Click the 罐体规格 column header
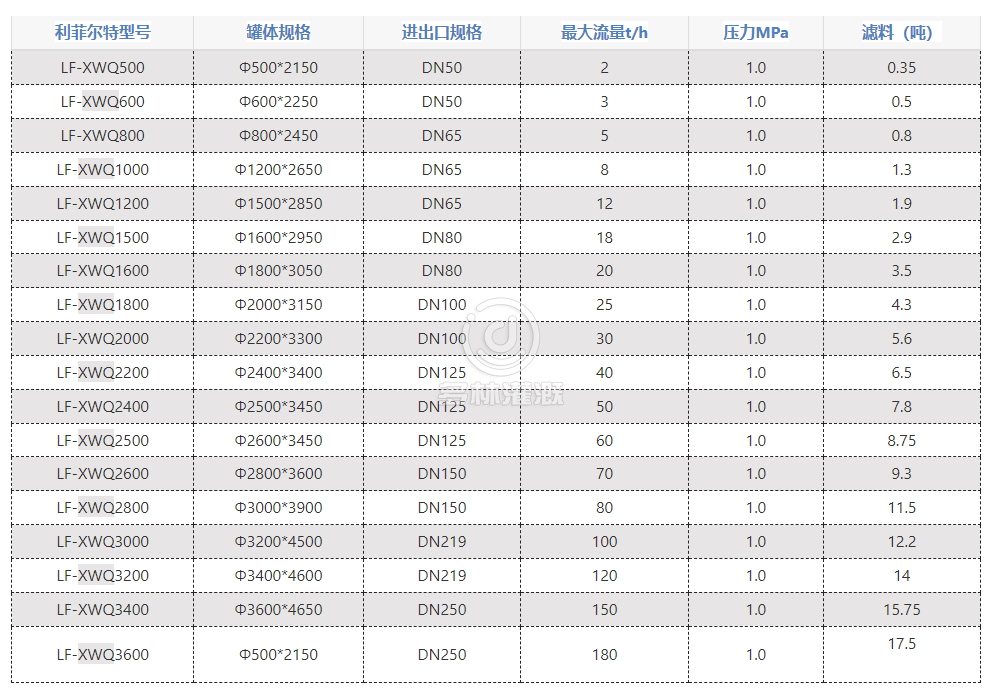The height and width of the screenshot is (696, 1001). 278,32
